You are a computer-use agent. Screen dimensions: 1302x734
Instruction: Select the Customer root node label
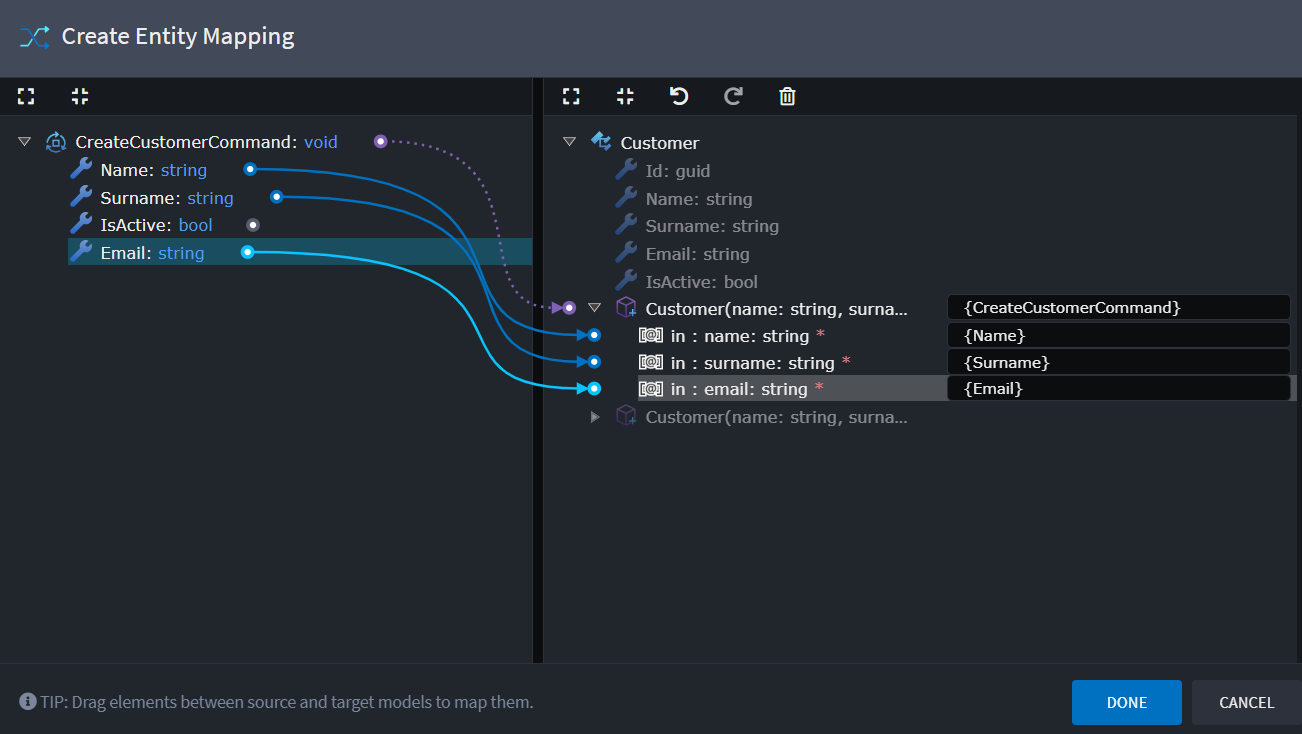point(660,143)
